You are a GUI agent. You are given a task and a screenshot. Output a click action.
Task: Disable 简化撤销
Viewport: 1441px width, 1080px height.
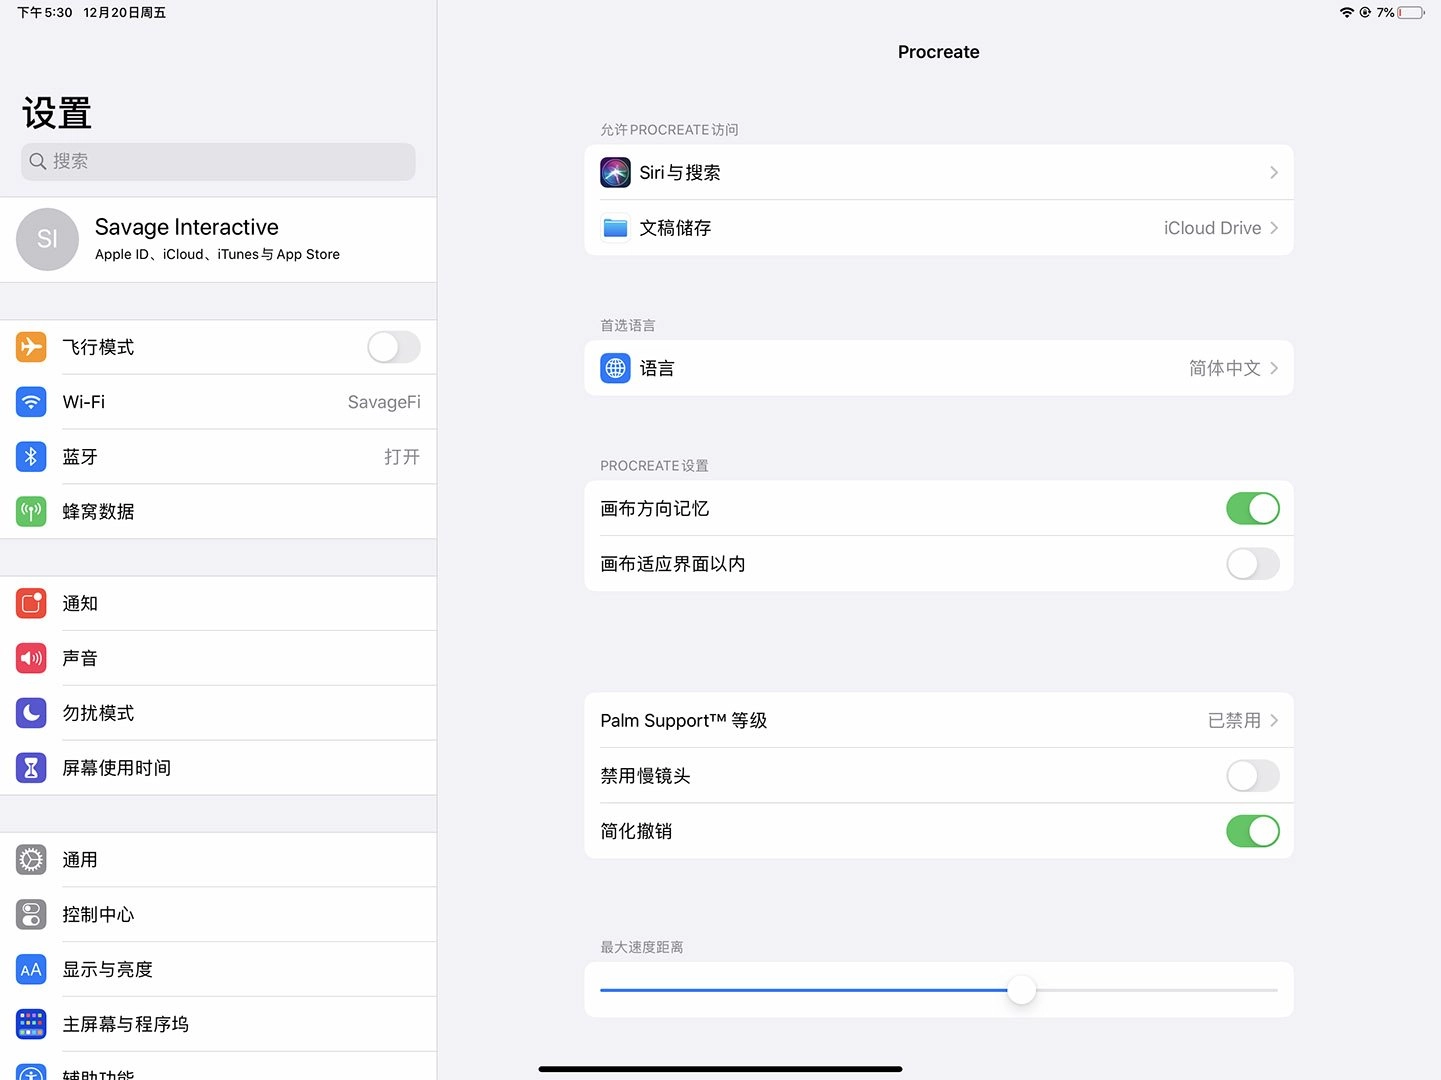(1252, 831)
